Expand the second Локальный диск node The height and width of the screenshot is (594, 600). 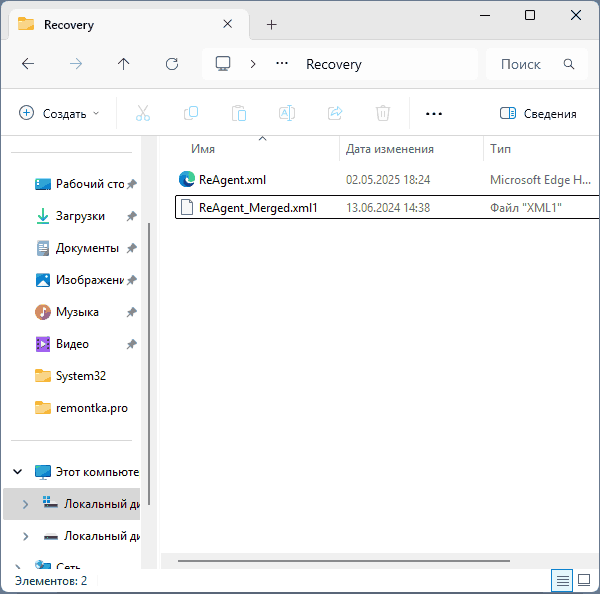pyautogui.click(x=25, y=536)
